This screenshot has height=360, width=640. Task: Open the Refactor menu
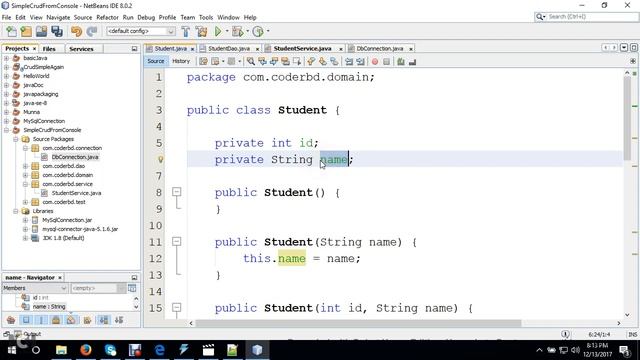(x=107, y=18)
